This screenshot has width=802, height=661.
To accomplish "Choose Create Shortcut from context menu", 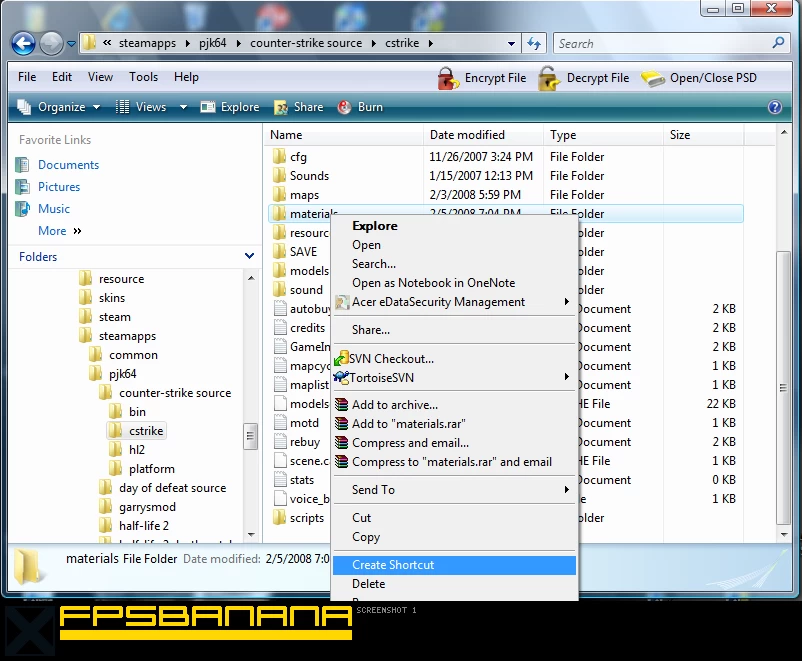I will [x=393, y=565].
